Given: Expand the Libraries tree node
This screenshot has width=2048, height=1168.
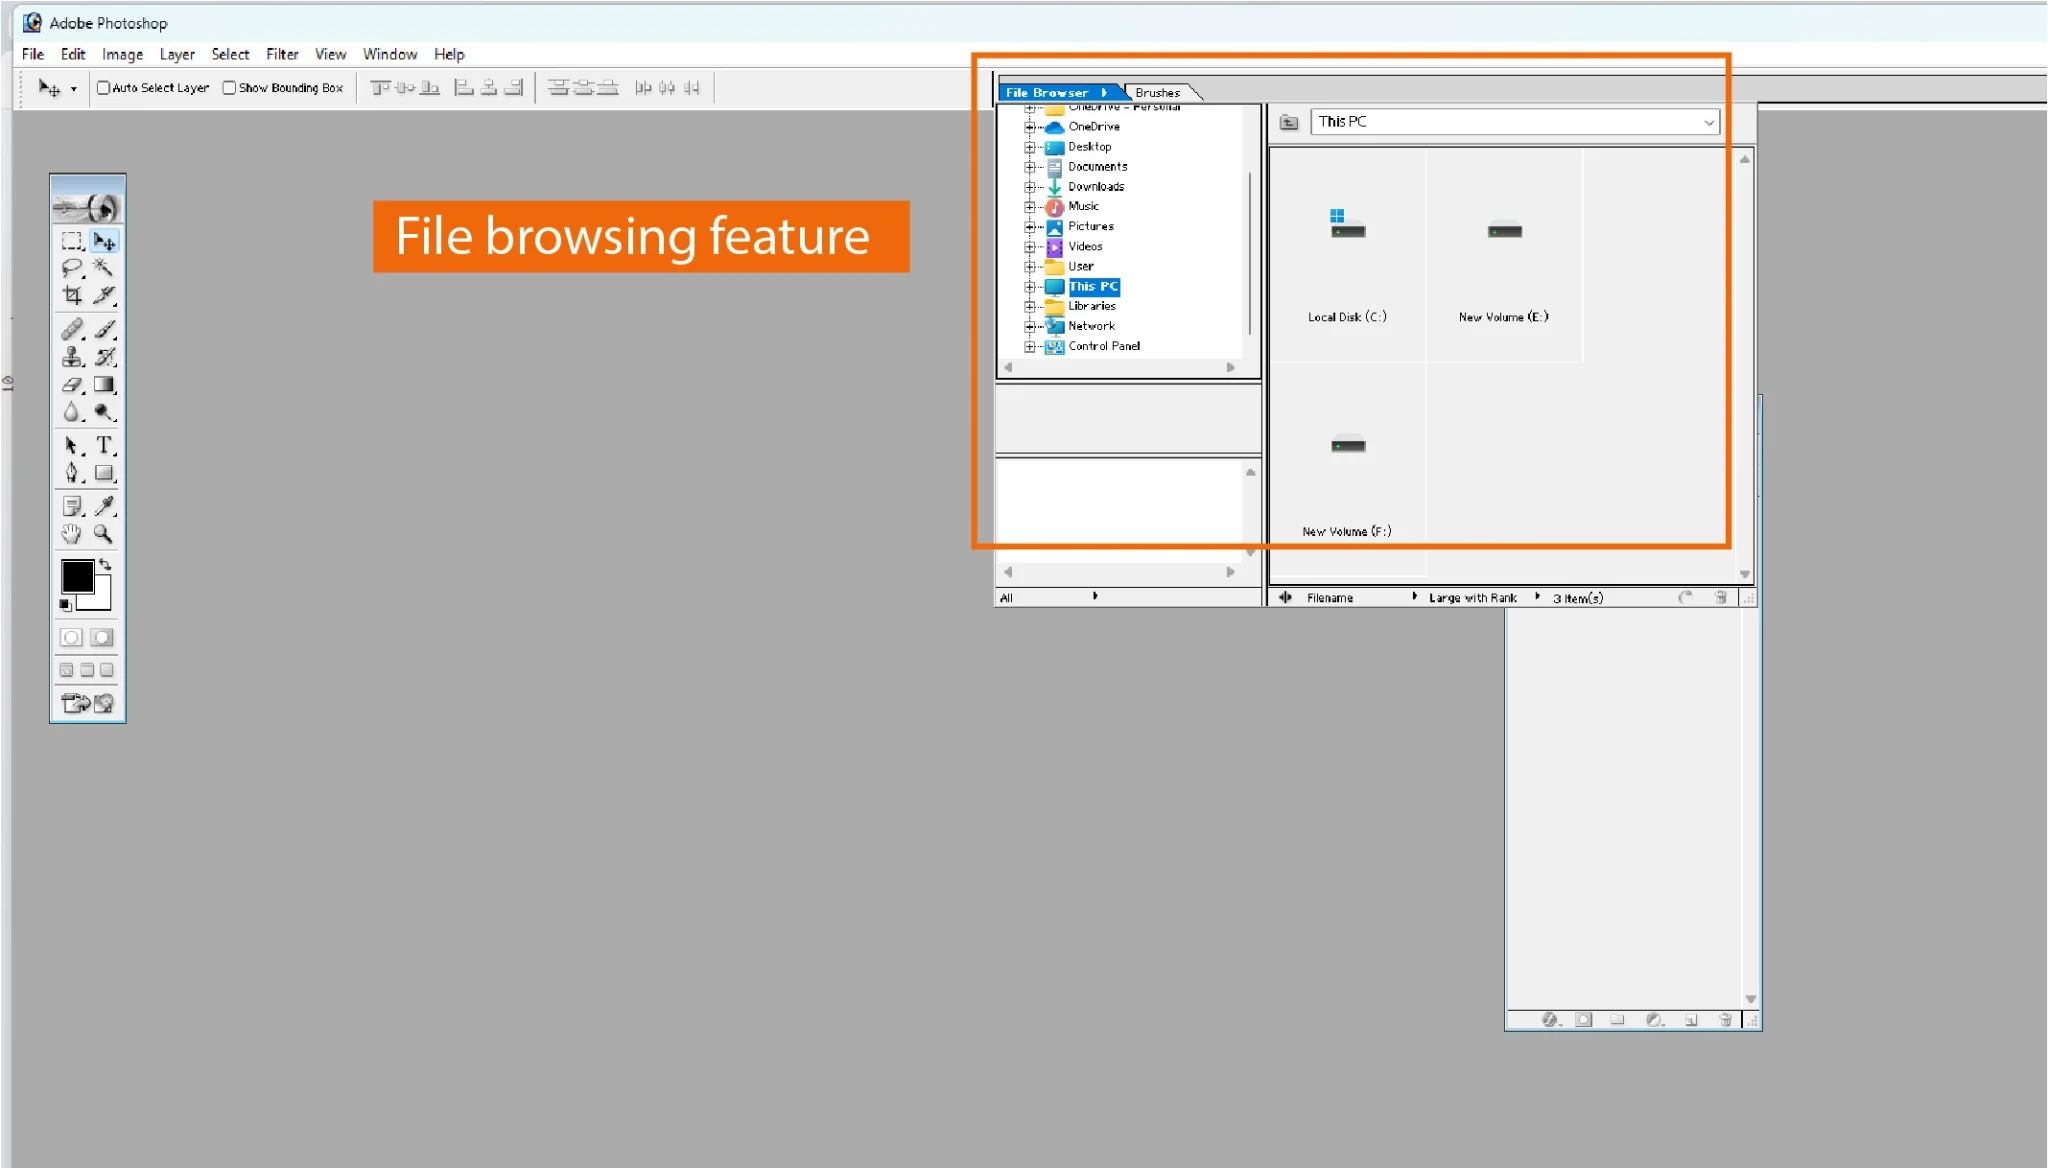Looking at the screenshot, I should (x=1029, y=307).
